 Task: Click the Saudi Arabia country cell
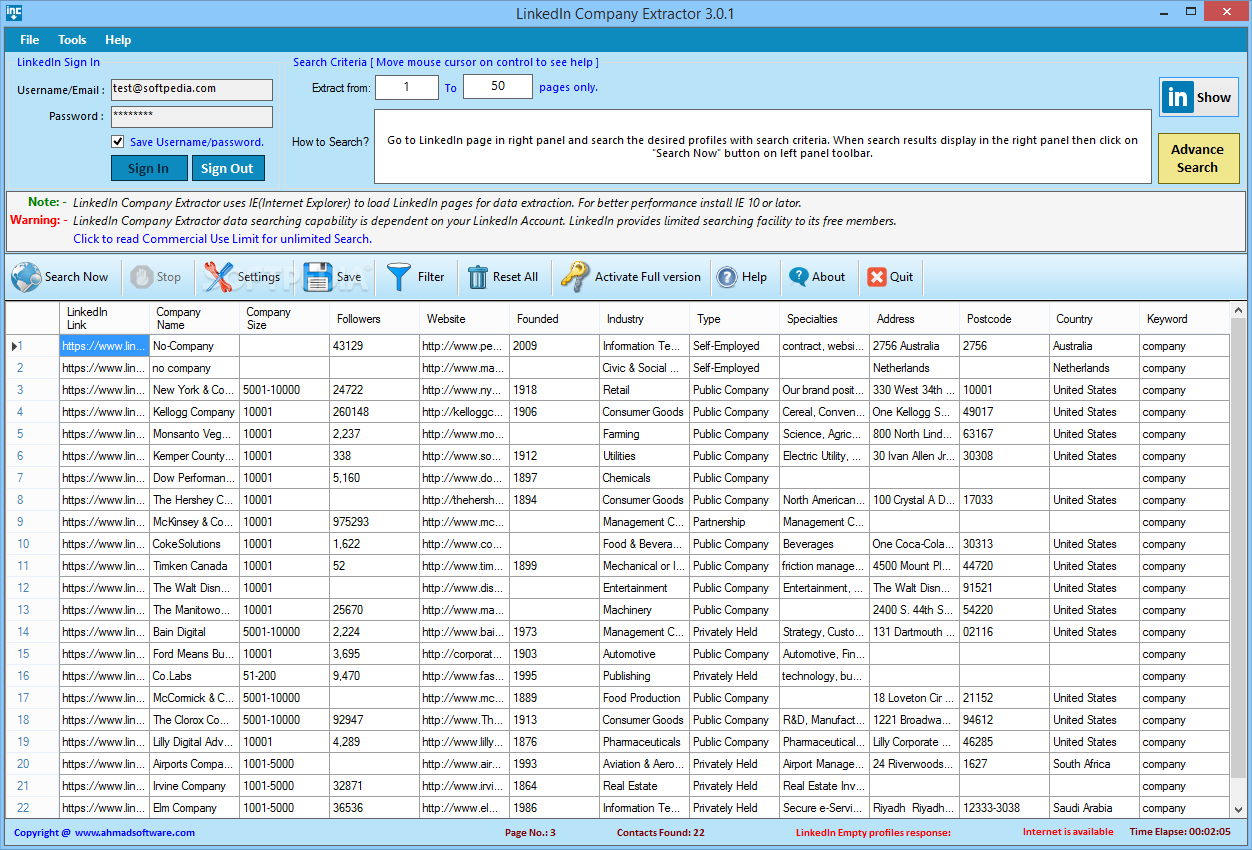1094,808
